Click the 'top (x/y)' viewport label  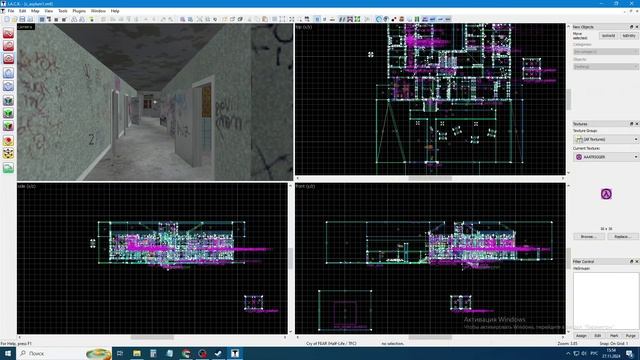coord(304,27)
